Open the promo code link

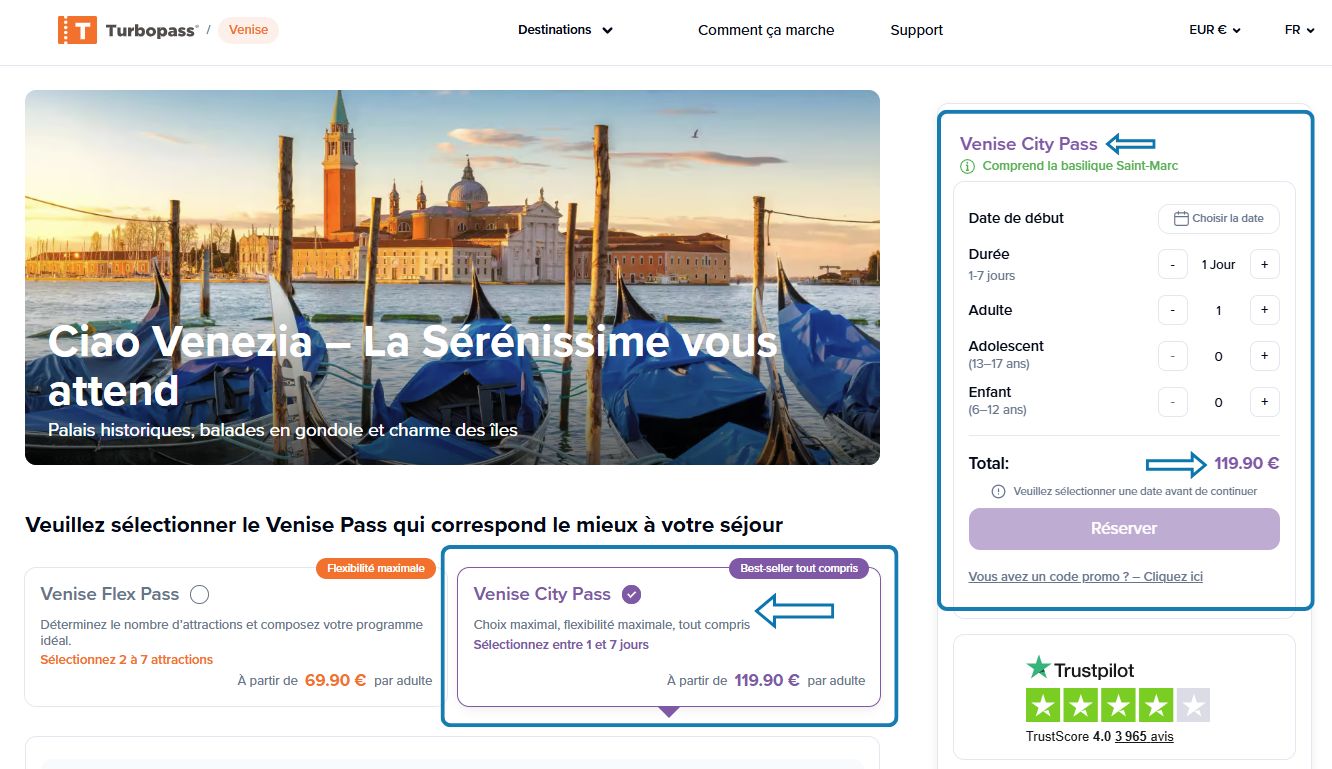[x=1086, y=576]
